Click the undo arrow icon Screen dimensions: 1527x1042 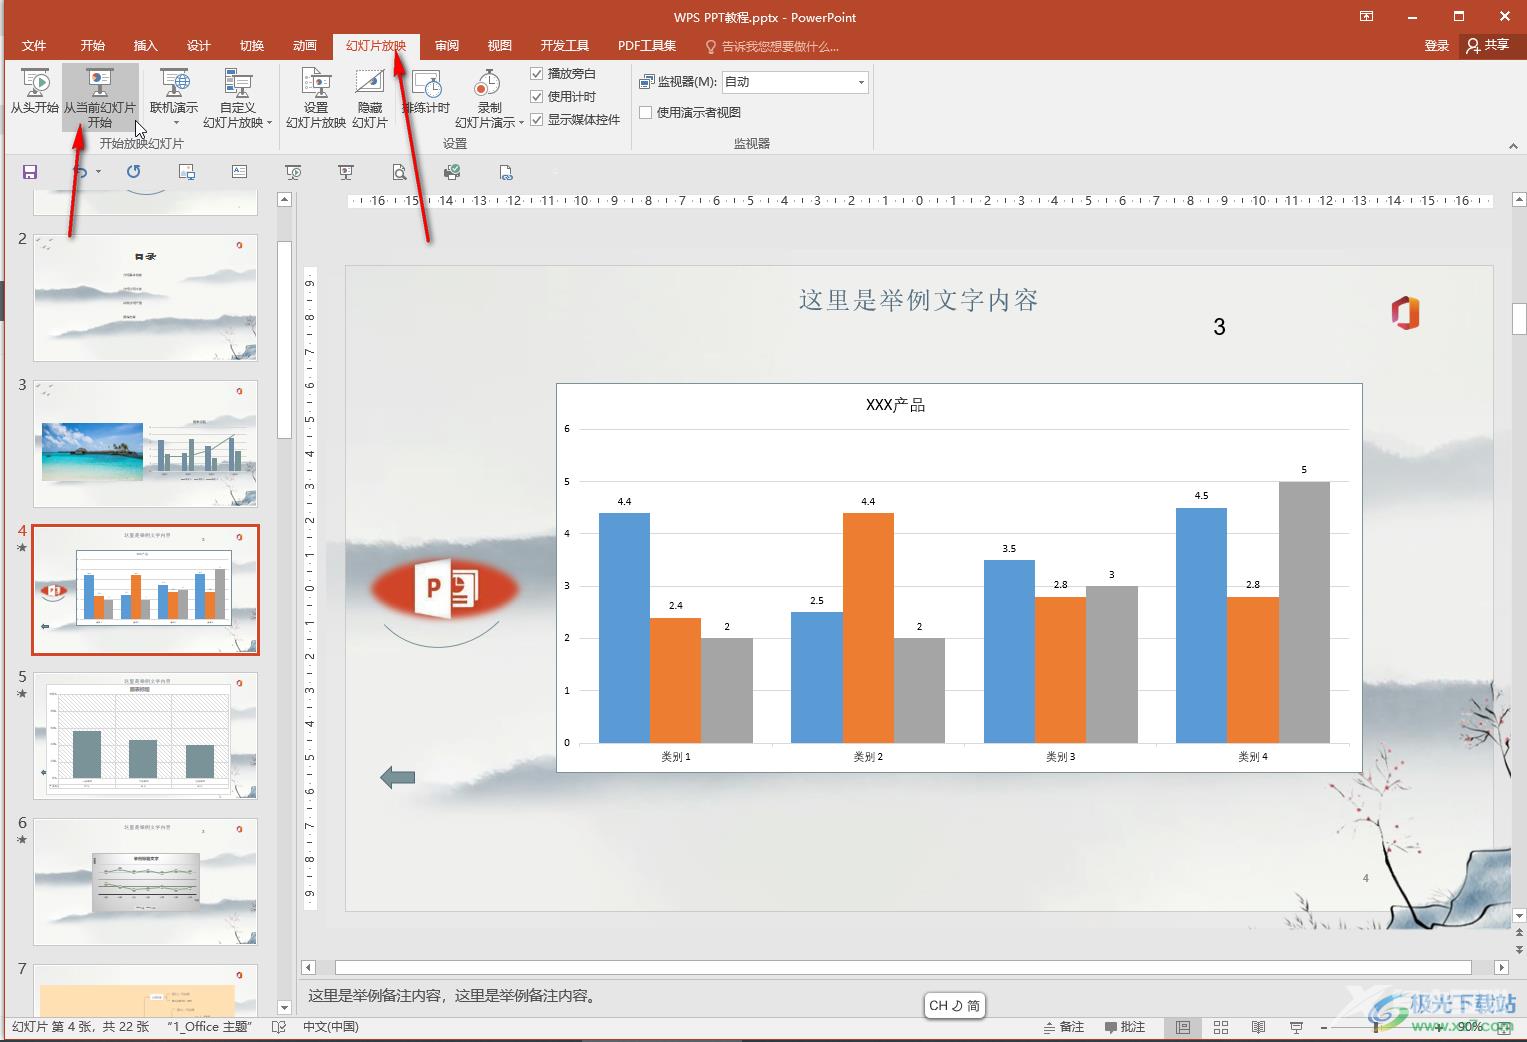point(81,172)
